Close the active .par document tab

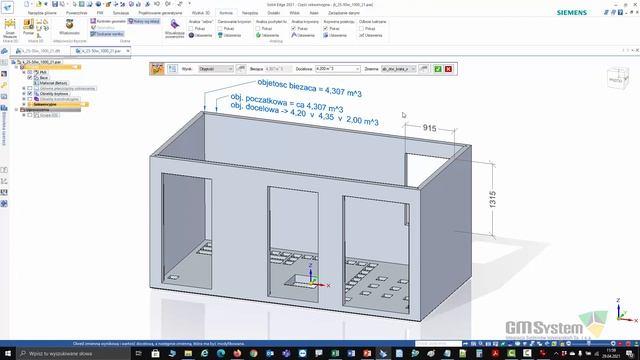coord(128,51)
